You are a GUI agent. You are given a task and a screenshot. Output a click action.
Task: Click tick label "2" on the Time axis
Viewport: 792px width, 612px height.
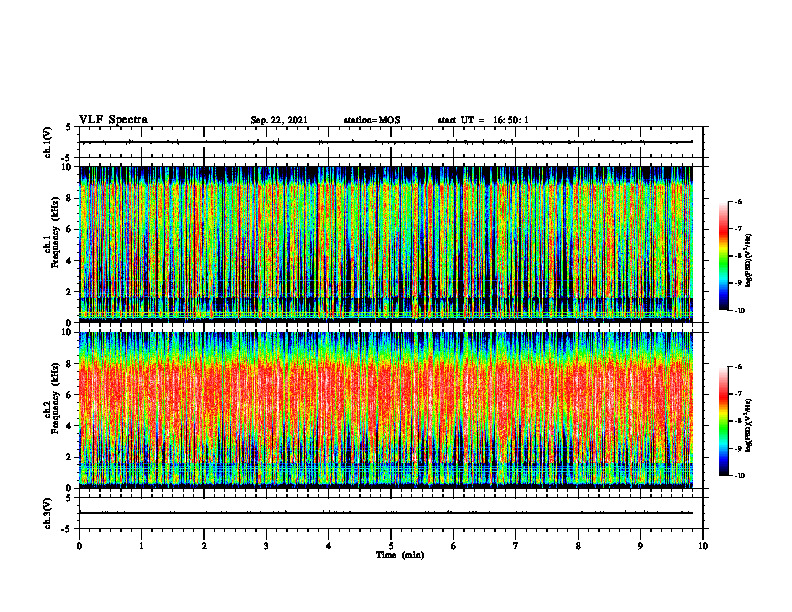204,546
